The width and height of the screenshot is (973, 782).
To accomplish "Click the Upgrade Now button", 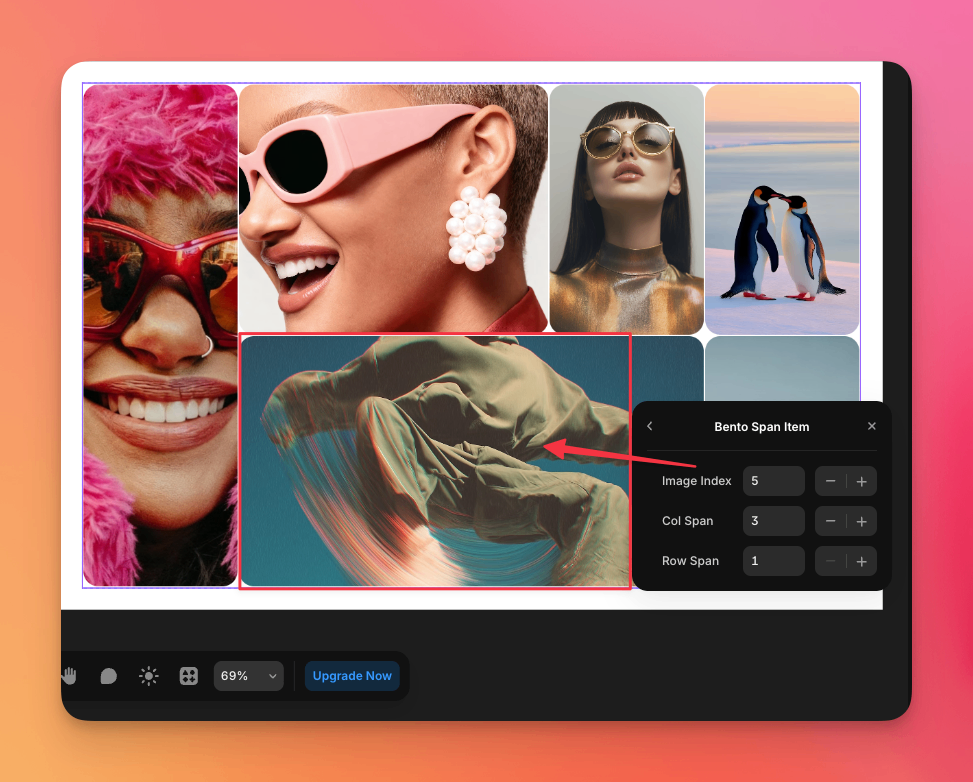I will tap(352, 676).
